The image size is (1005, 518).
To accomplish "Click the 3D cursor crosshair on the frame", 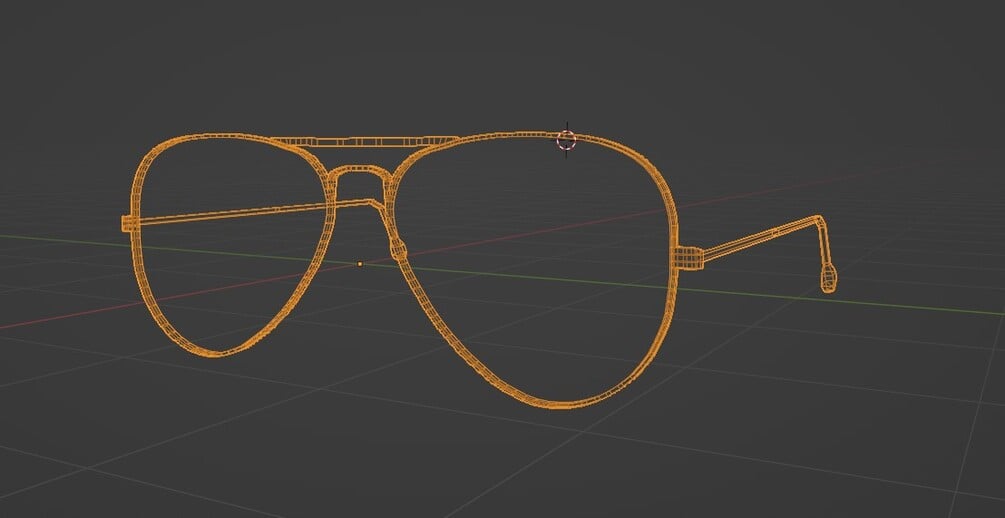I will [x=567, y=140].
